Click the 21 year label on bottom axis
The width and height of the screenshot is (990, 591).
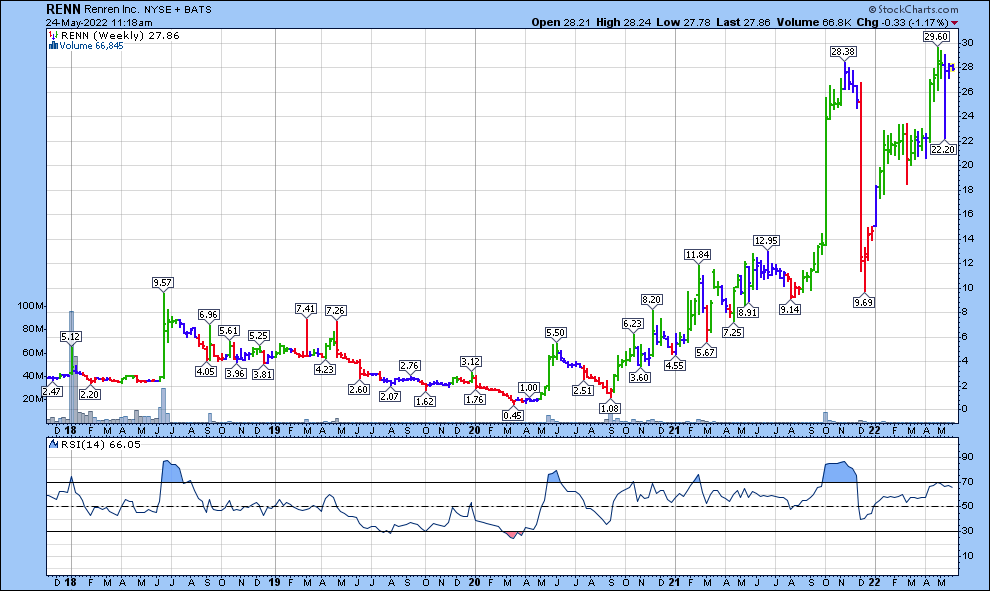[x=675, y=581]
